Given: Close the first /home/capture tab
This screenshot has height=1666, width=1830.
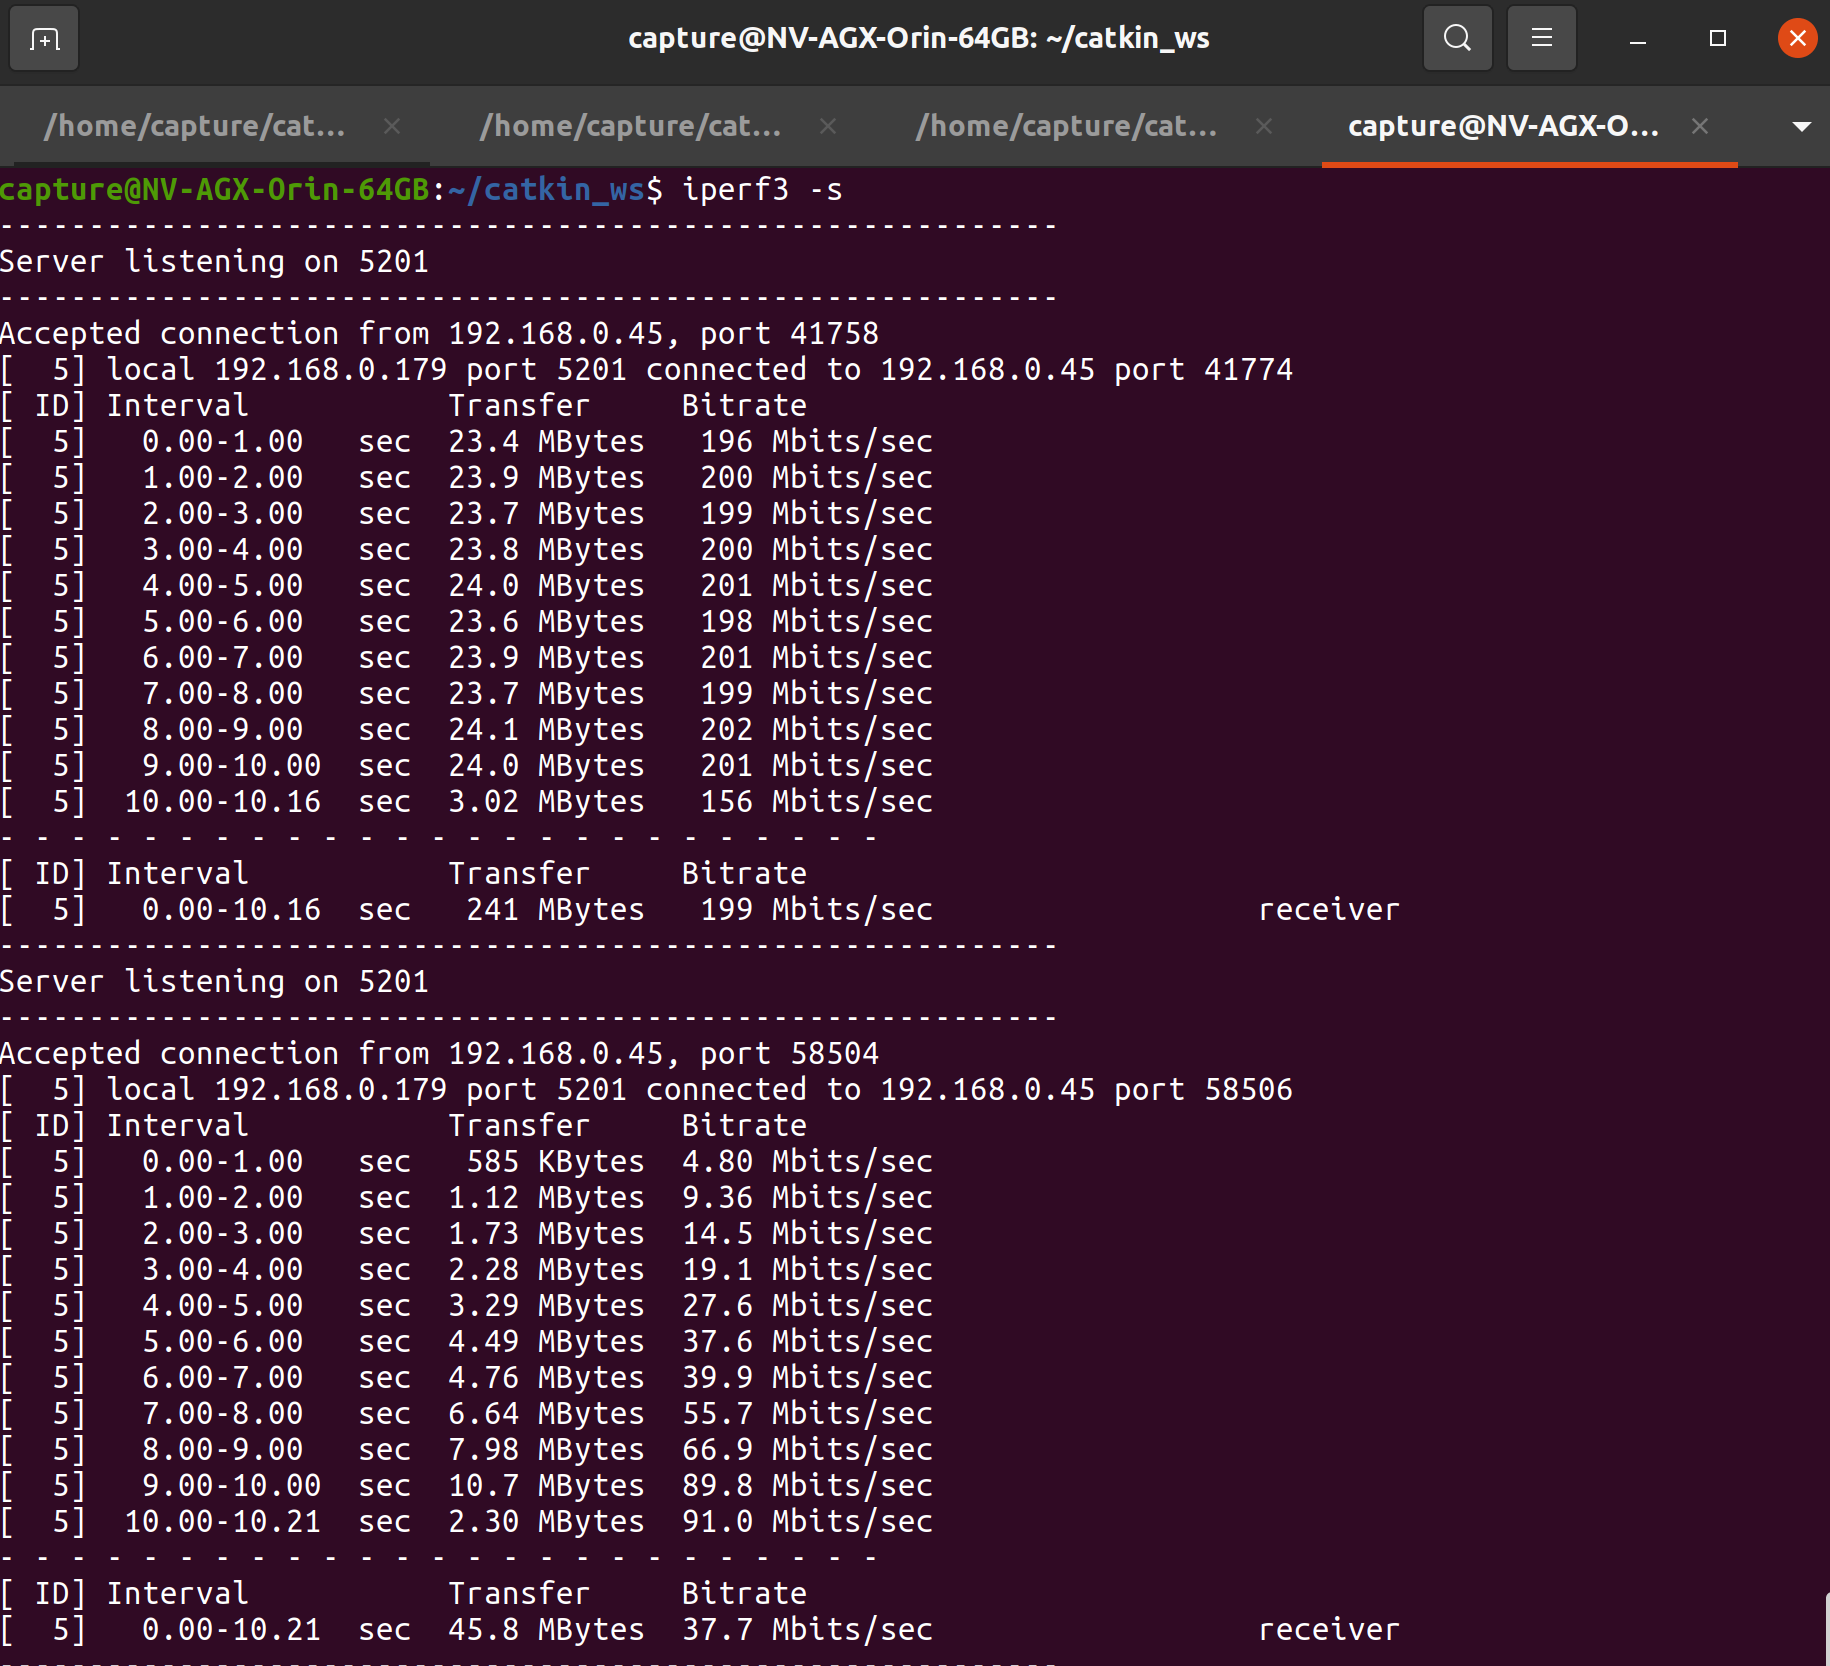Looking at the screenshot, I should click(391, 126).
